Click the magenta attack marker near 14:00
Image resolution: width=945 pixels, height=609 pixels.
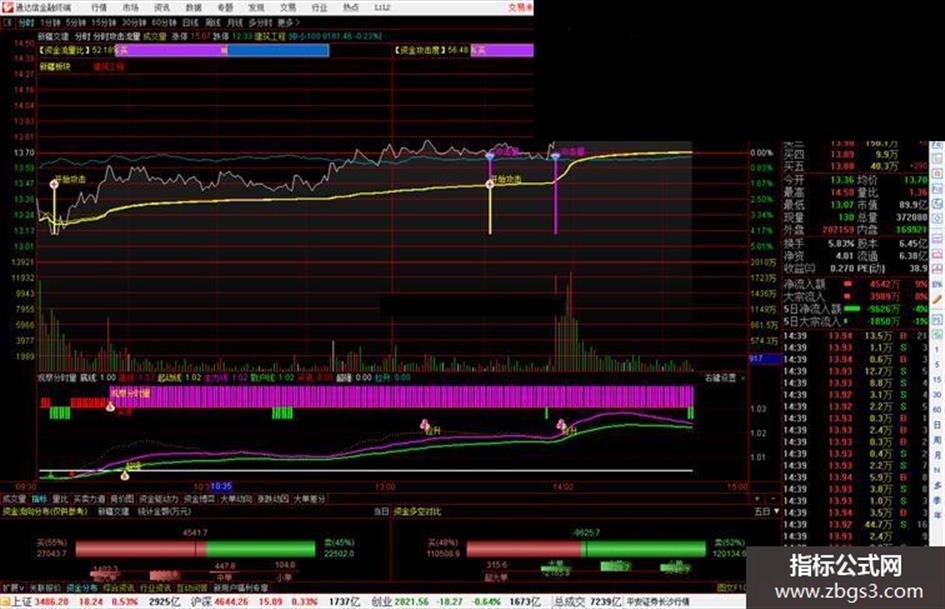point(555,156)
